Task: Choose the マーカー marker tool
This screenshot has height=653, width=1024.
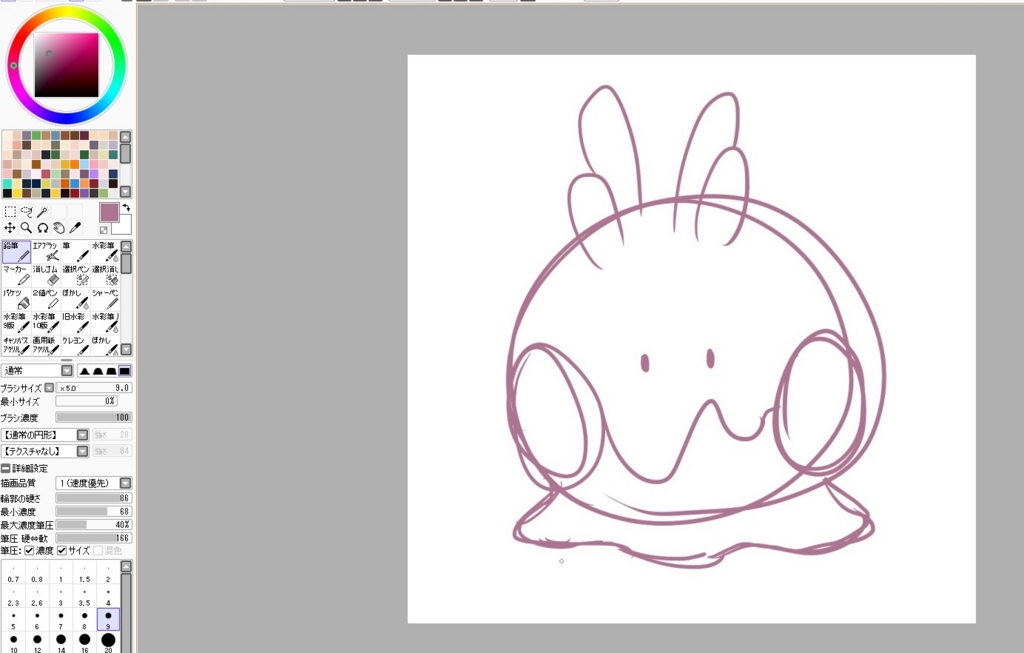Action: click(16, 276)
